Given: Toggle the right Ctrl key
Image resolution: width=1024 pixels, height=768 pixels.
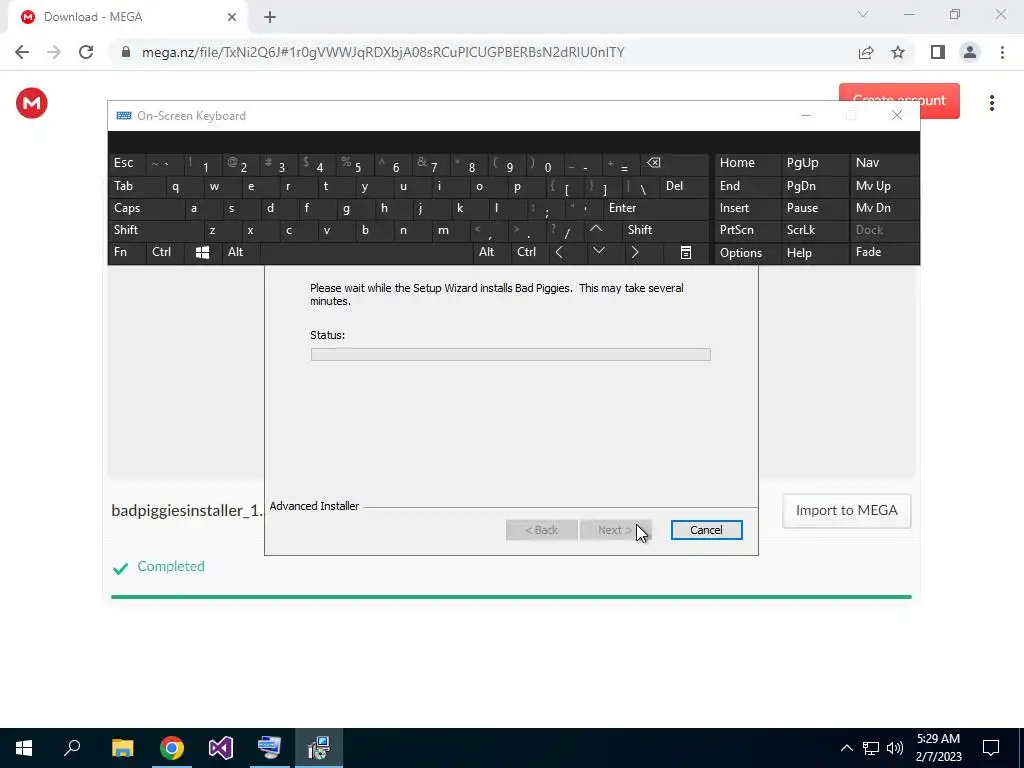Looking at the screenshot, I should click(529, 252).
